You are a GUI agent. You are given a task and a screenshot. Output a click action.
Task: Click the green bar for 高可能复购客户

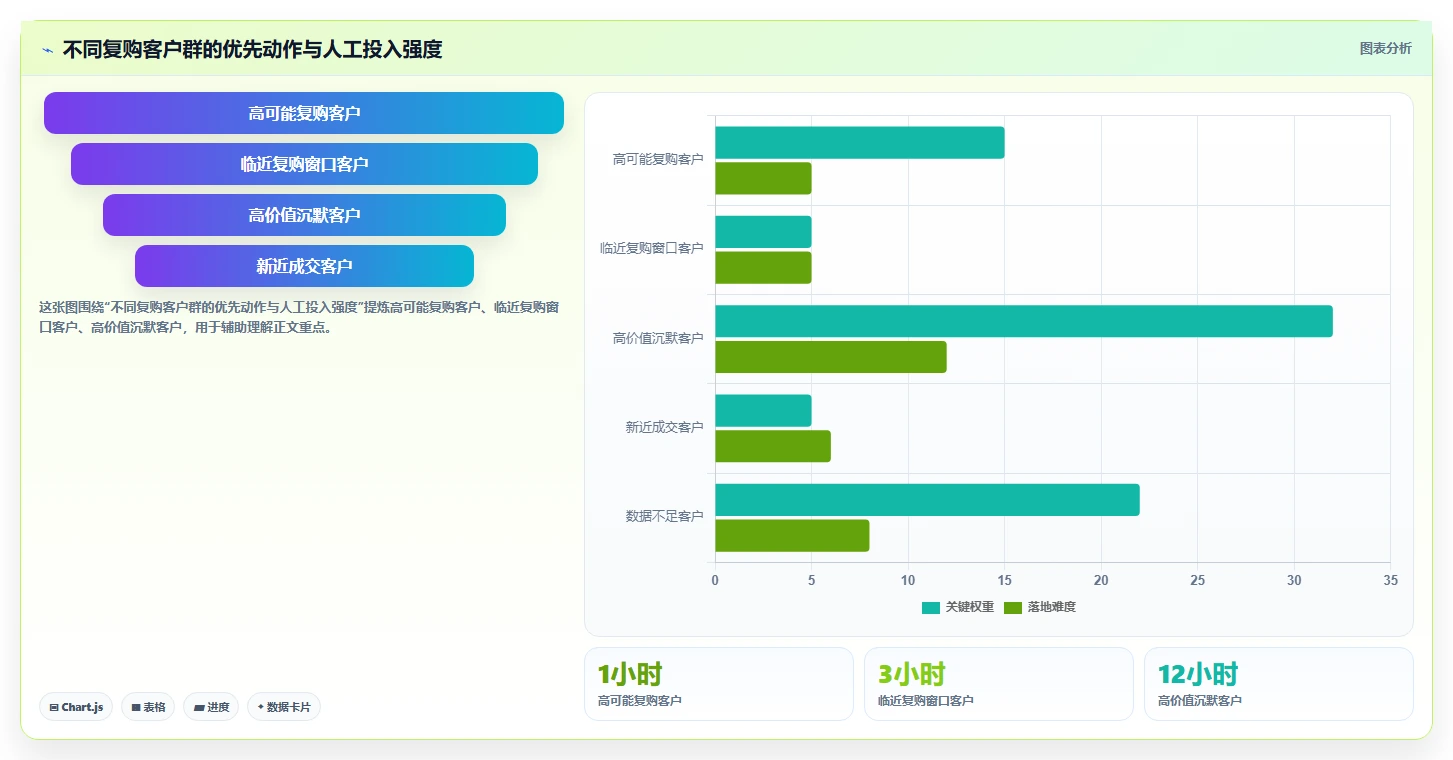click(763, 178)
